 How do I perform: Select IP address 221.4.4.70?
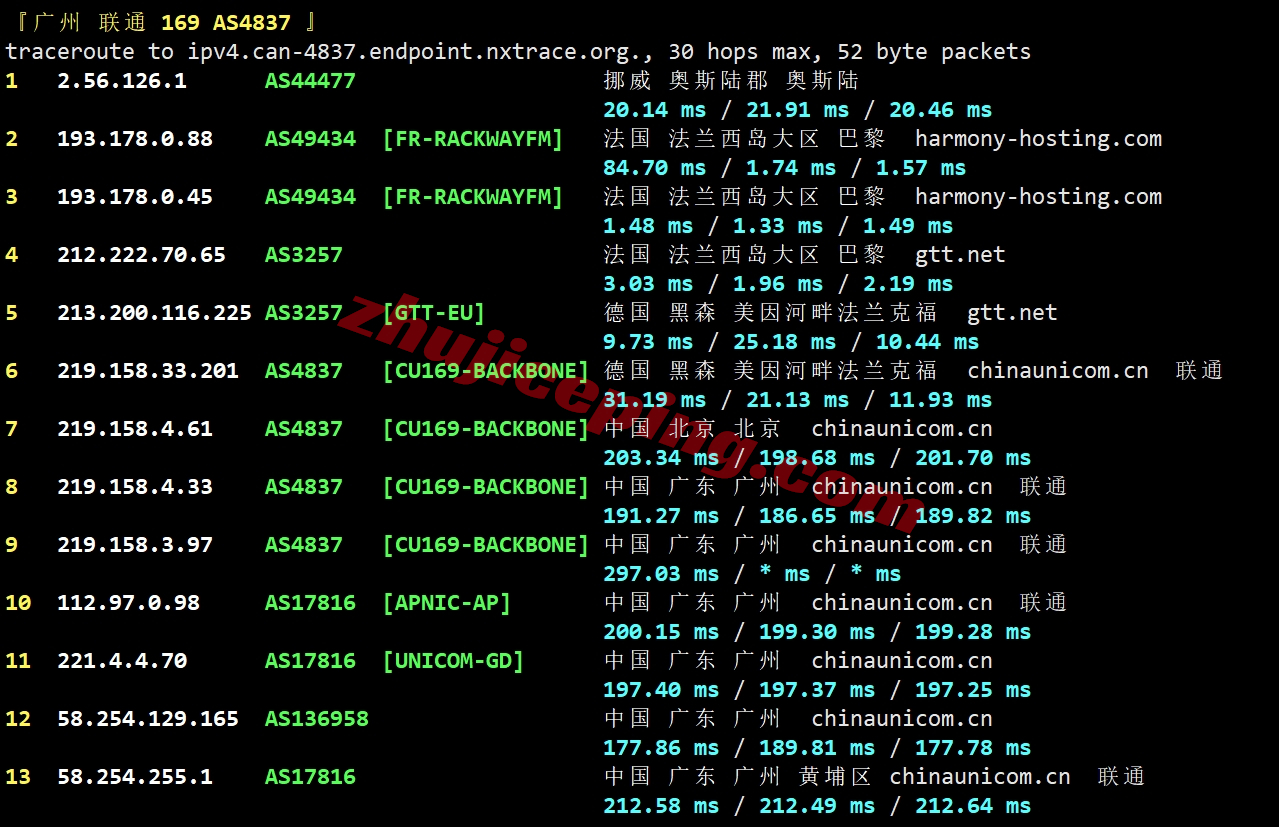(122, 661)
